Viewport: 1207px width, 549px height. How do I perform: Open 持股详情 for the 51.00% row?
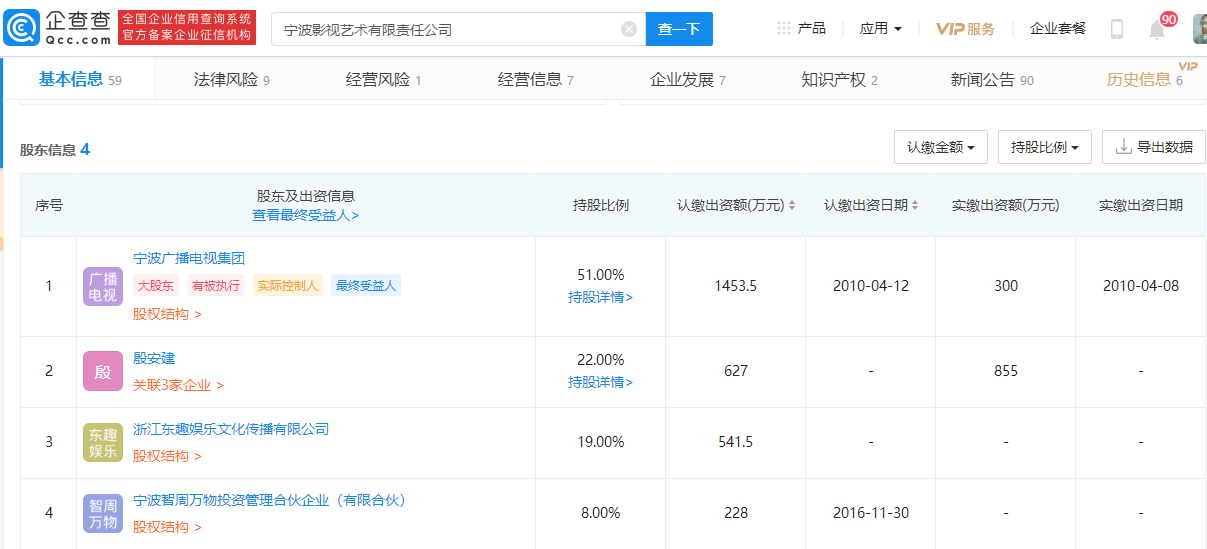(x=600, y=297)
